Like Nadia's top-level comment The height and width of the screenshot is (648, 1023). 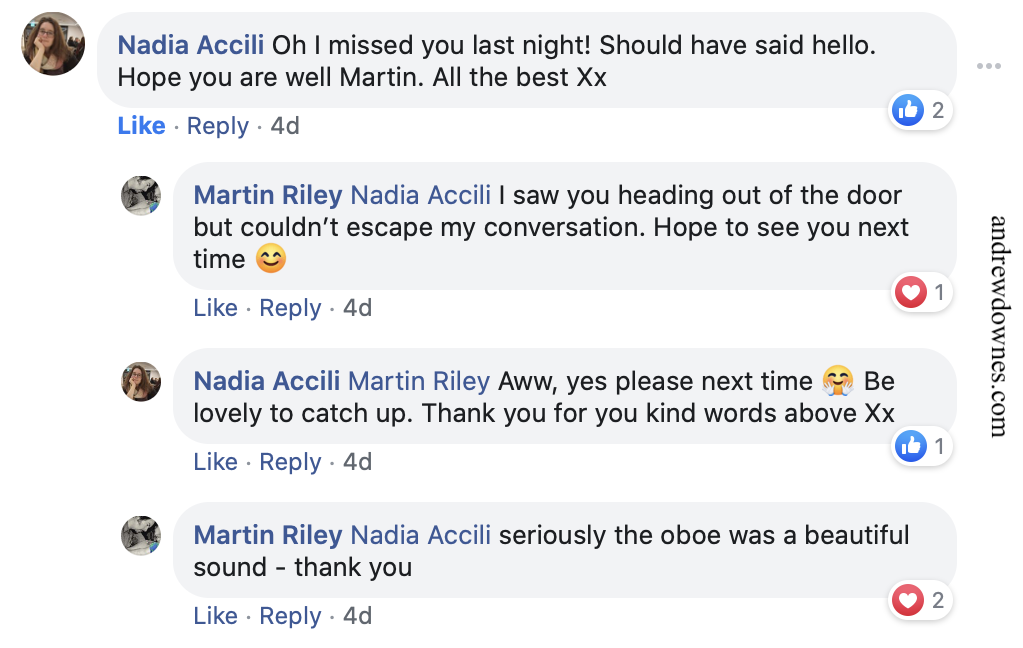pos(141,126)
